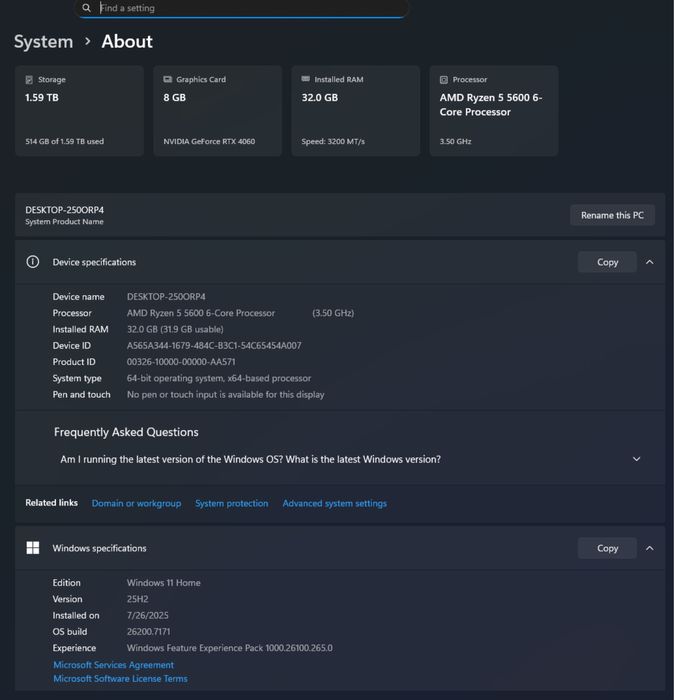Click the Storage card icon
Viewport: 674px width, 700px height.
pos(29,79)
